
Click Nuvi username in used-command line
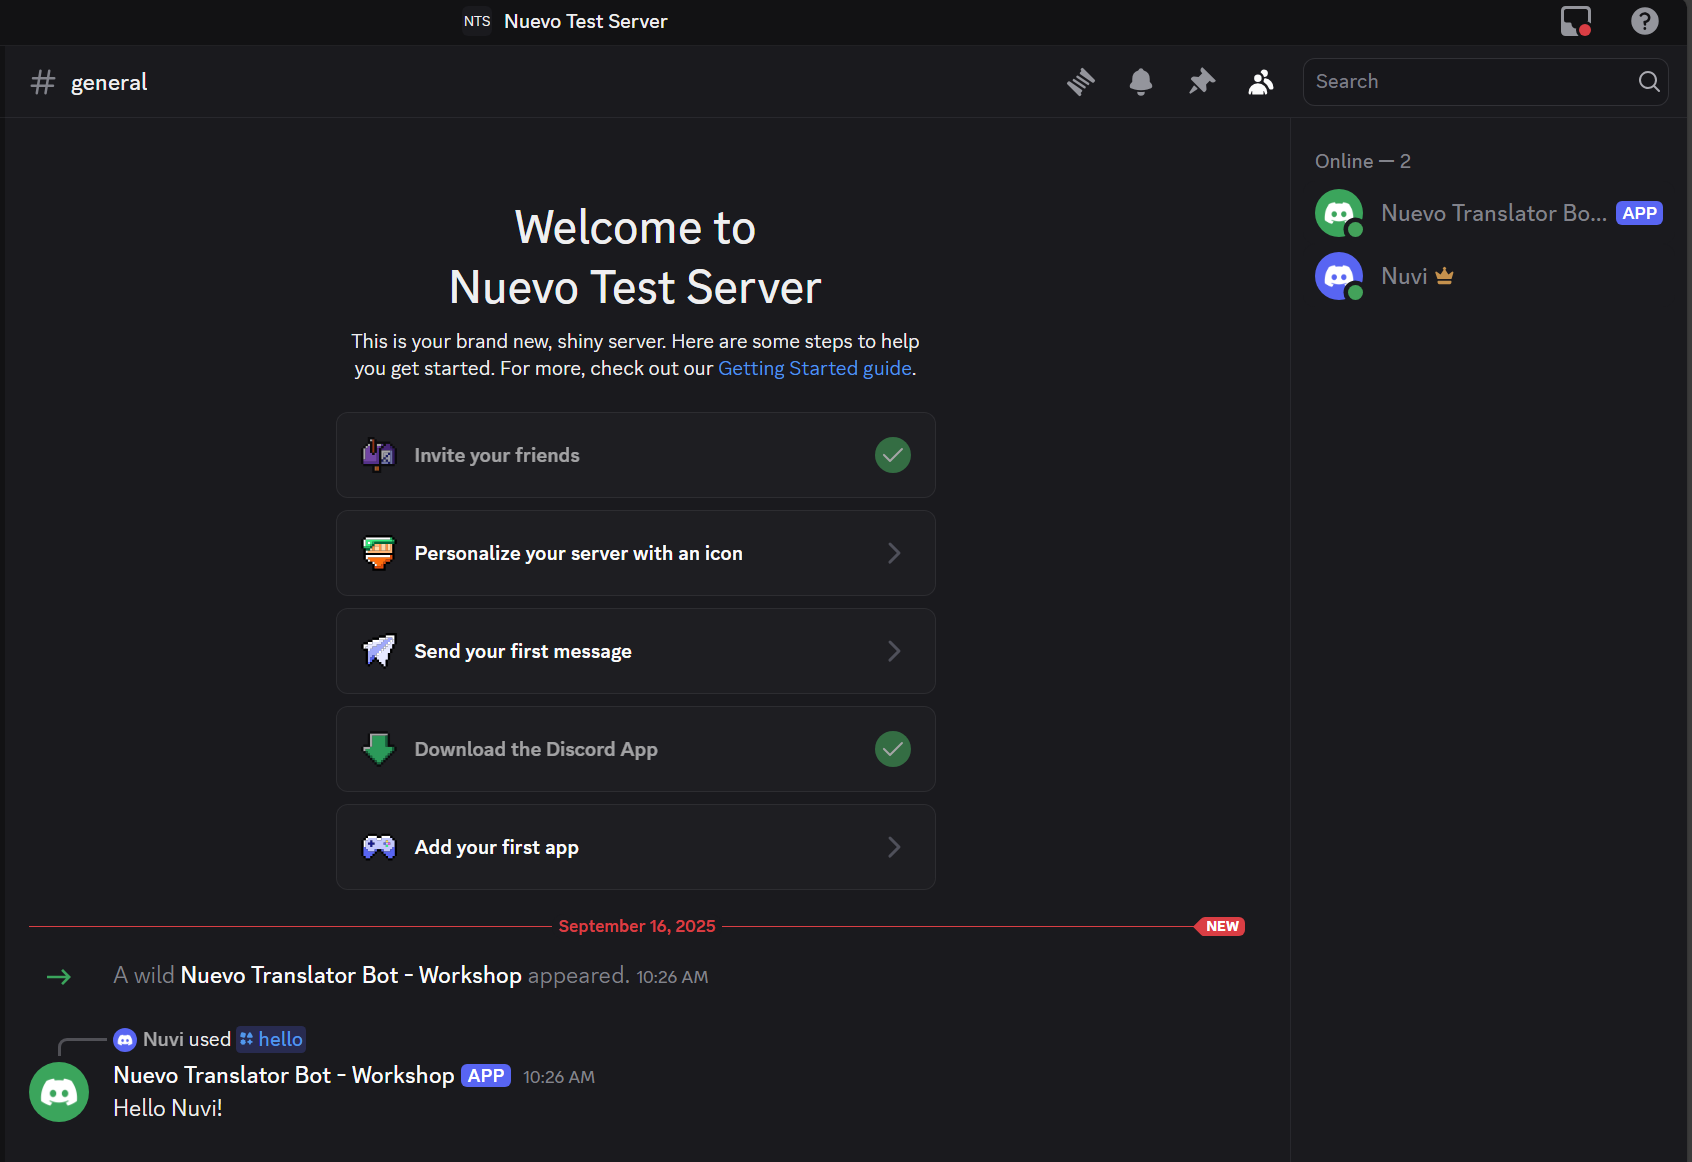(163, 1039)
